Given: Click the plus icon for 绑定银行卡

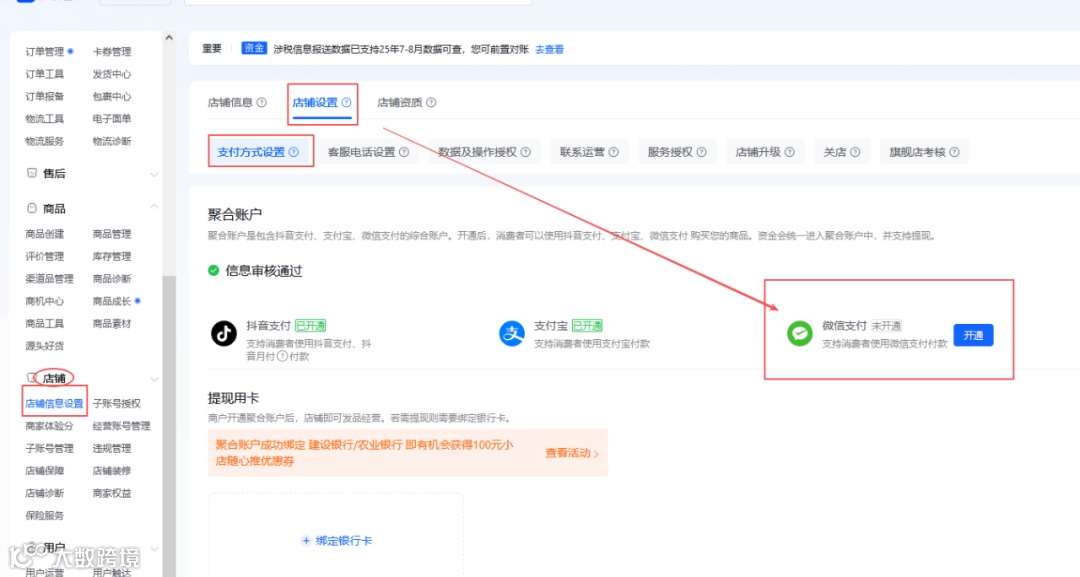Looking at the screenshot, I should coord(307,541).
